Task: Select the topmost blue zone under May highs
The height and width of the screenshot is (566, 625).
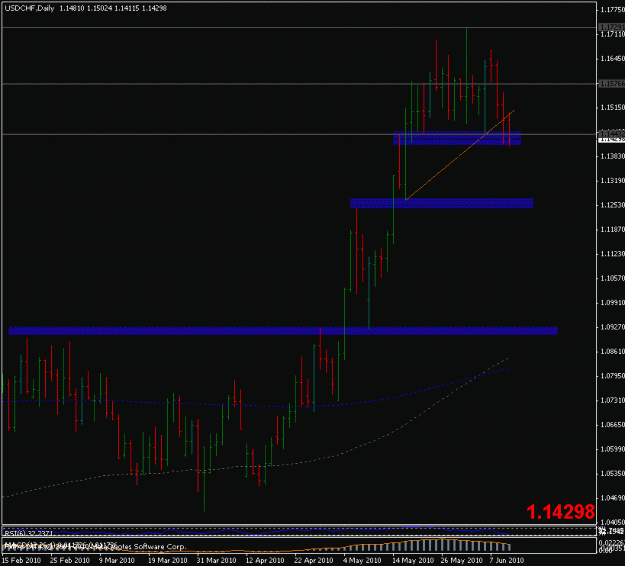Action: click(457, 138)
